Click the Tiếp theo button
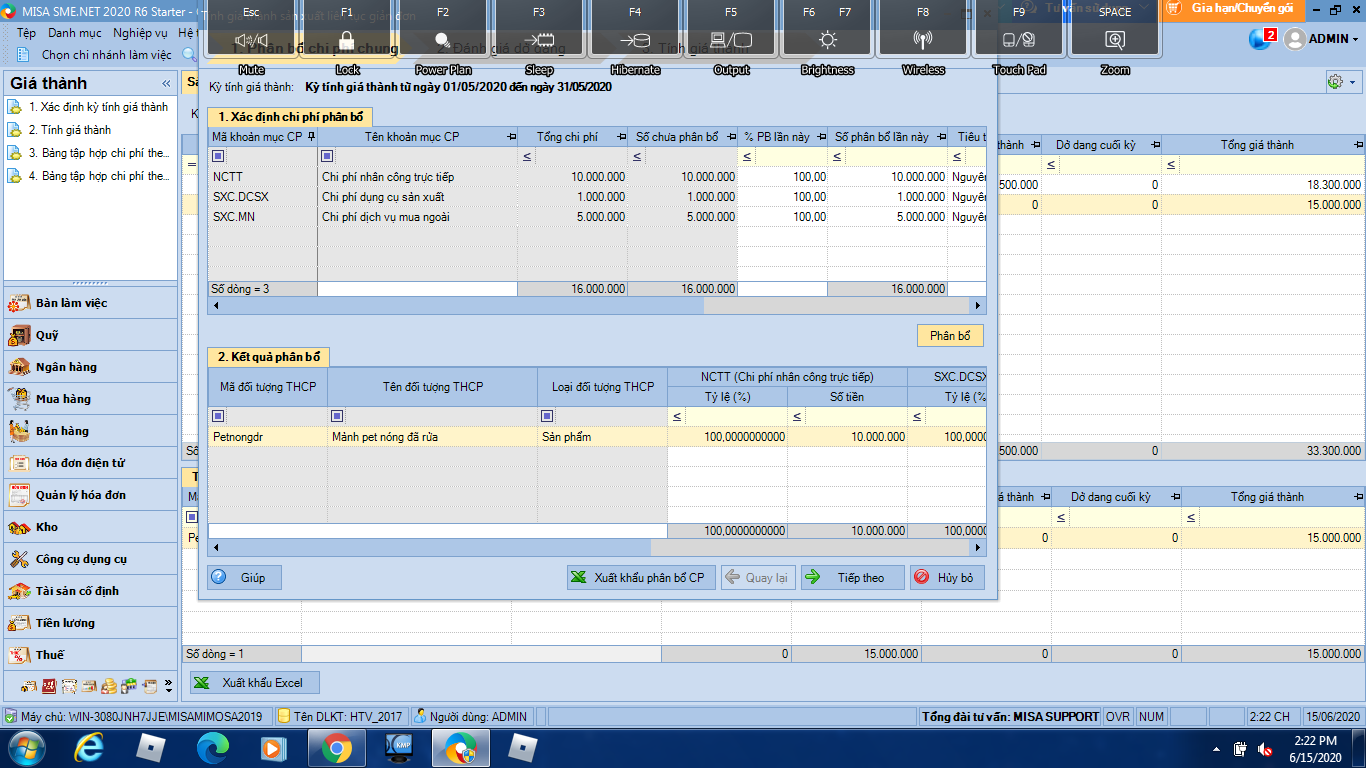The width and height of the screenshot is (1366, 768). [x=852, y=577]
